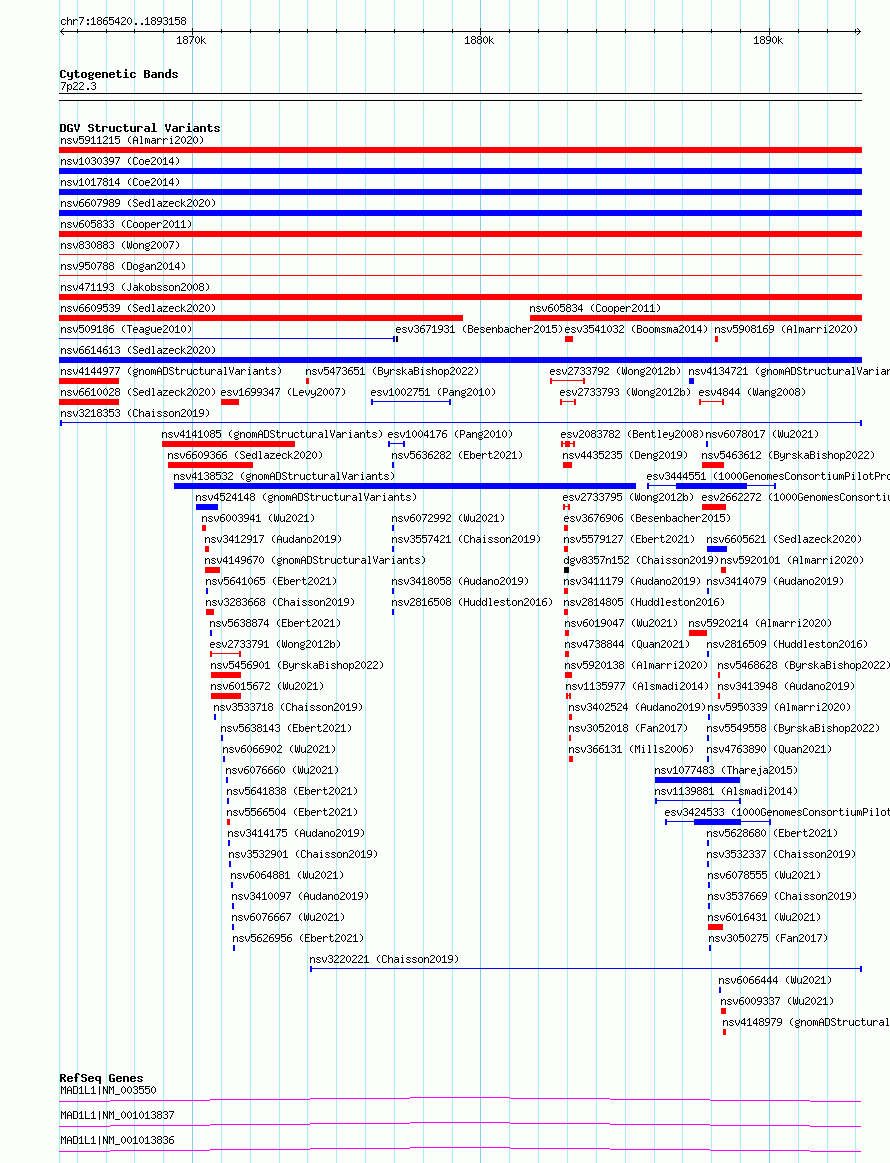Open the nsv1017814 (Coe2014) variant
Image resolution: width=890 pixels, height=1163 pixels.
[120, 182]
